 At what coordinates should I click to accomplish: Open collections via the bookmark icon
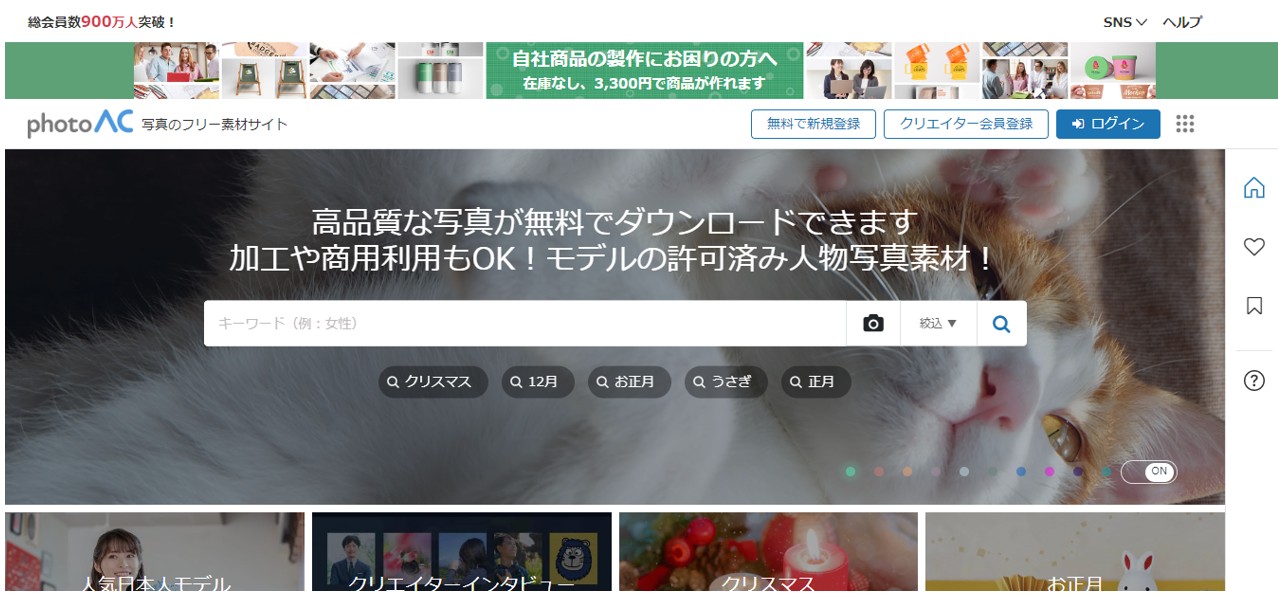[x=1253, y=305]
